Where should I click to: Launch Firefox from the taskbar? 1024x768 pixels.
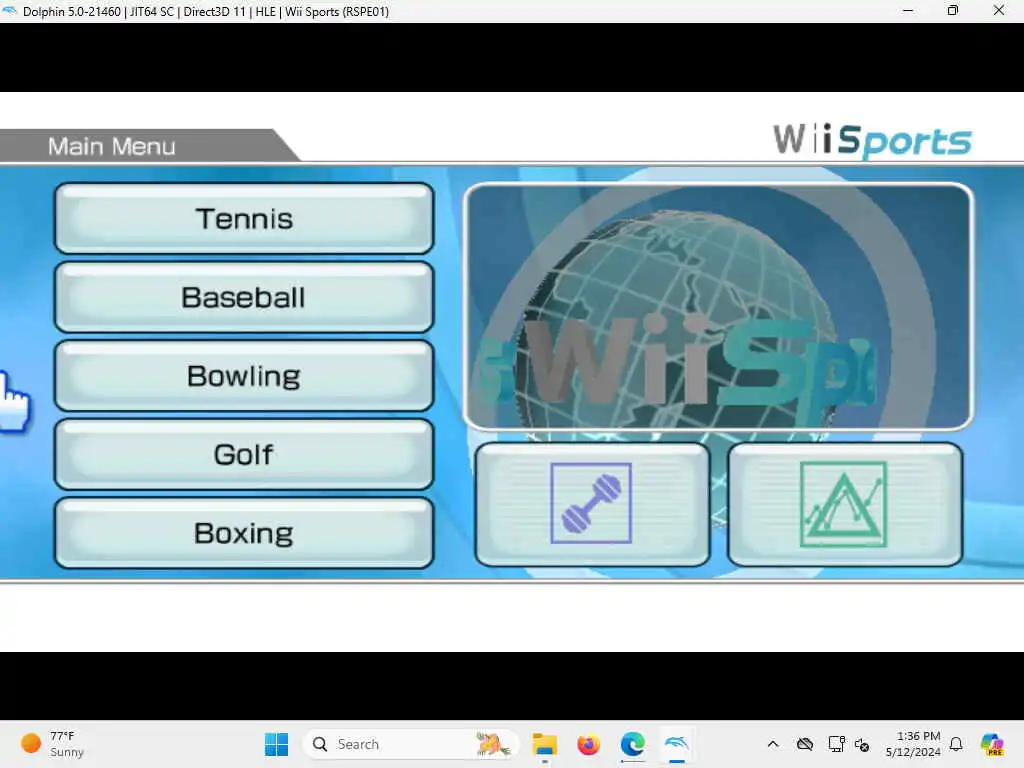click(x=588, y=744)
